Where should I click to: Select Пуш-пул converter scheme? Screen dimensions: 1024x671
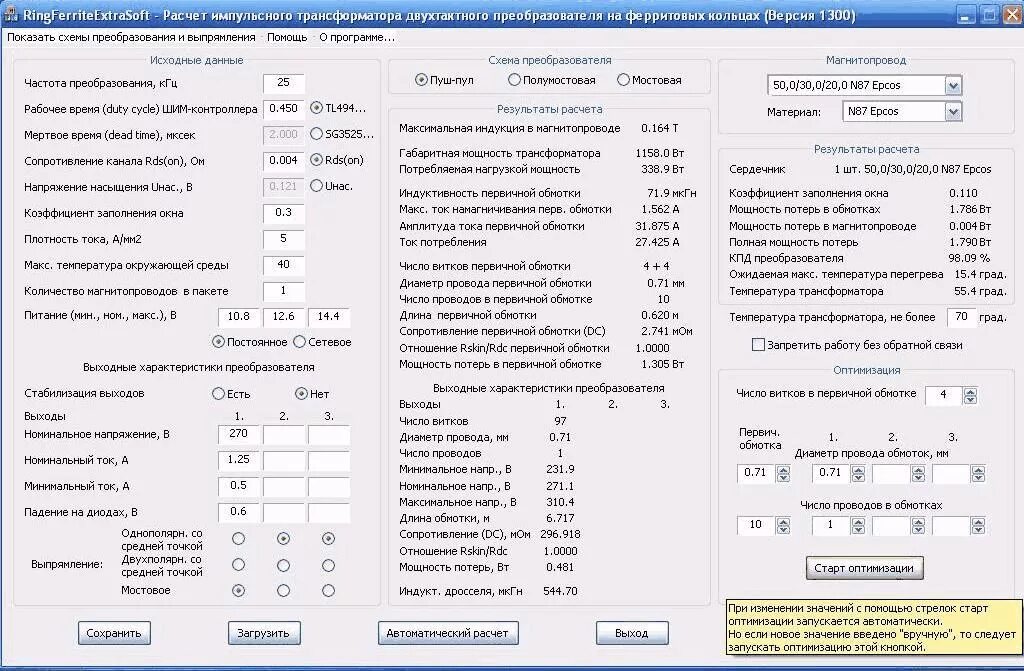(x=421, y=80)
